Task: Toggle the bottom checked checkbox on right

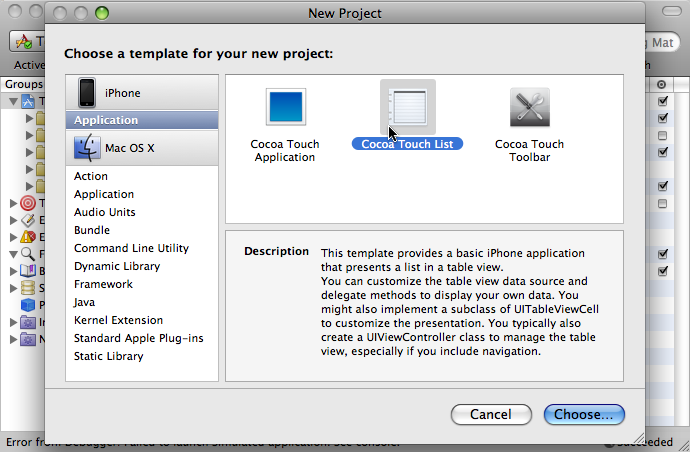Action: point(662,271)
